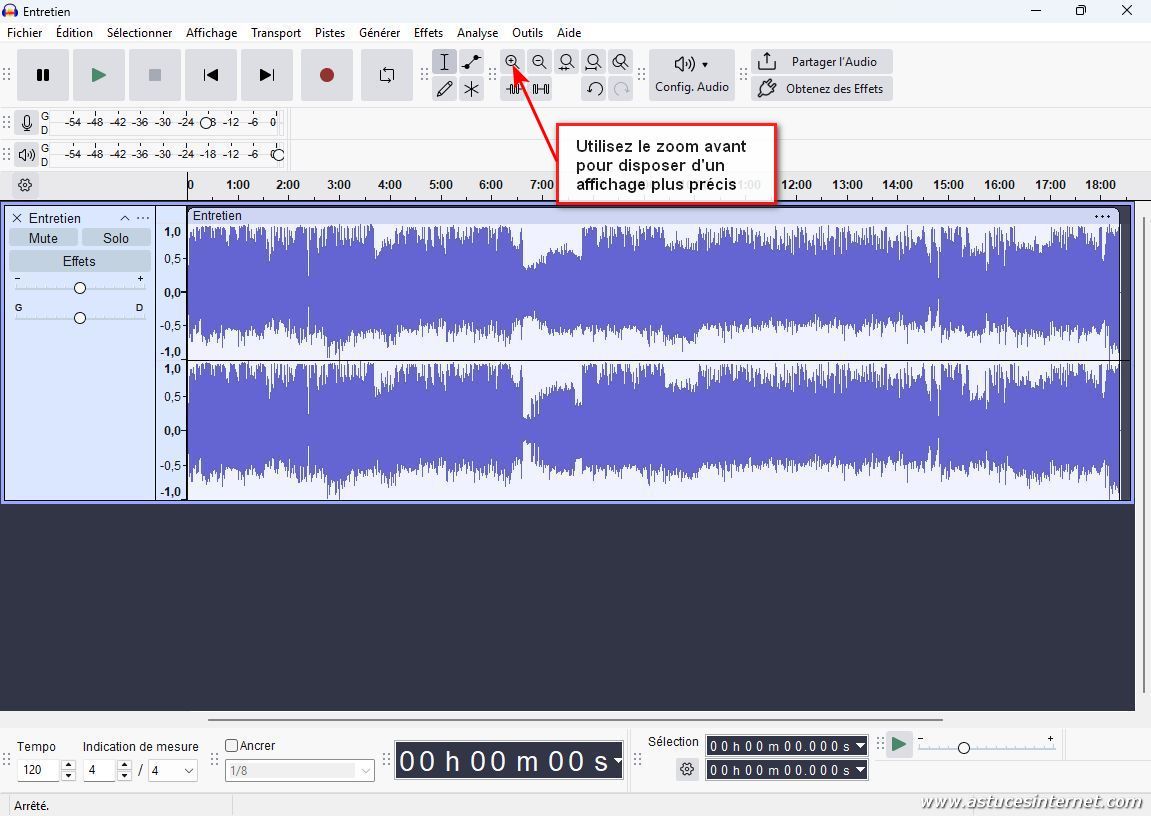Mute the Entretien track

click(43, 238)
